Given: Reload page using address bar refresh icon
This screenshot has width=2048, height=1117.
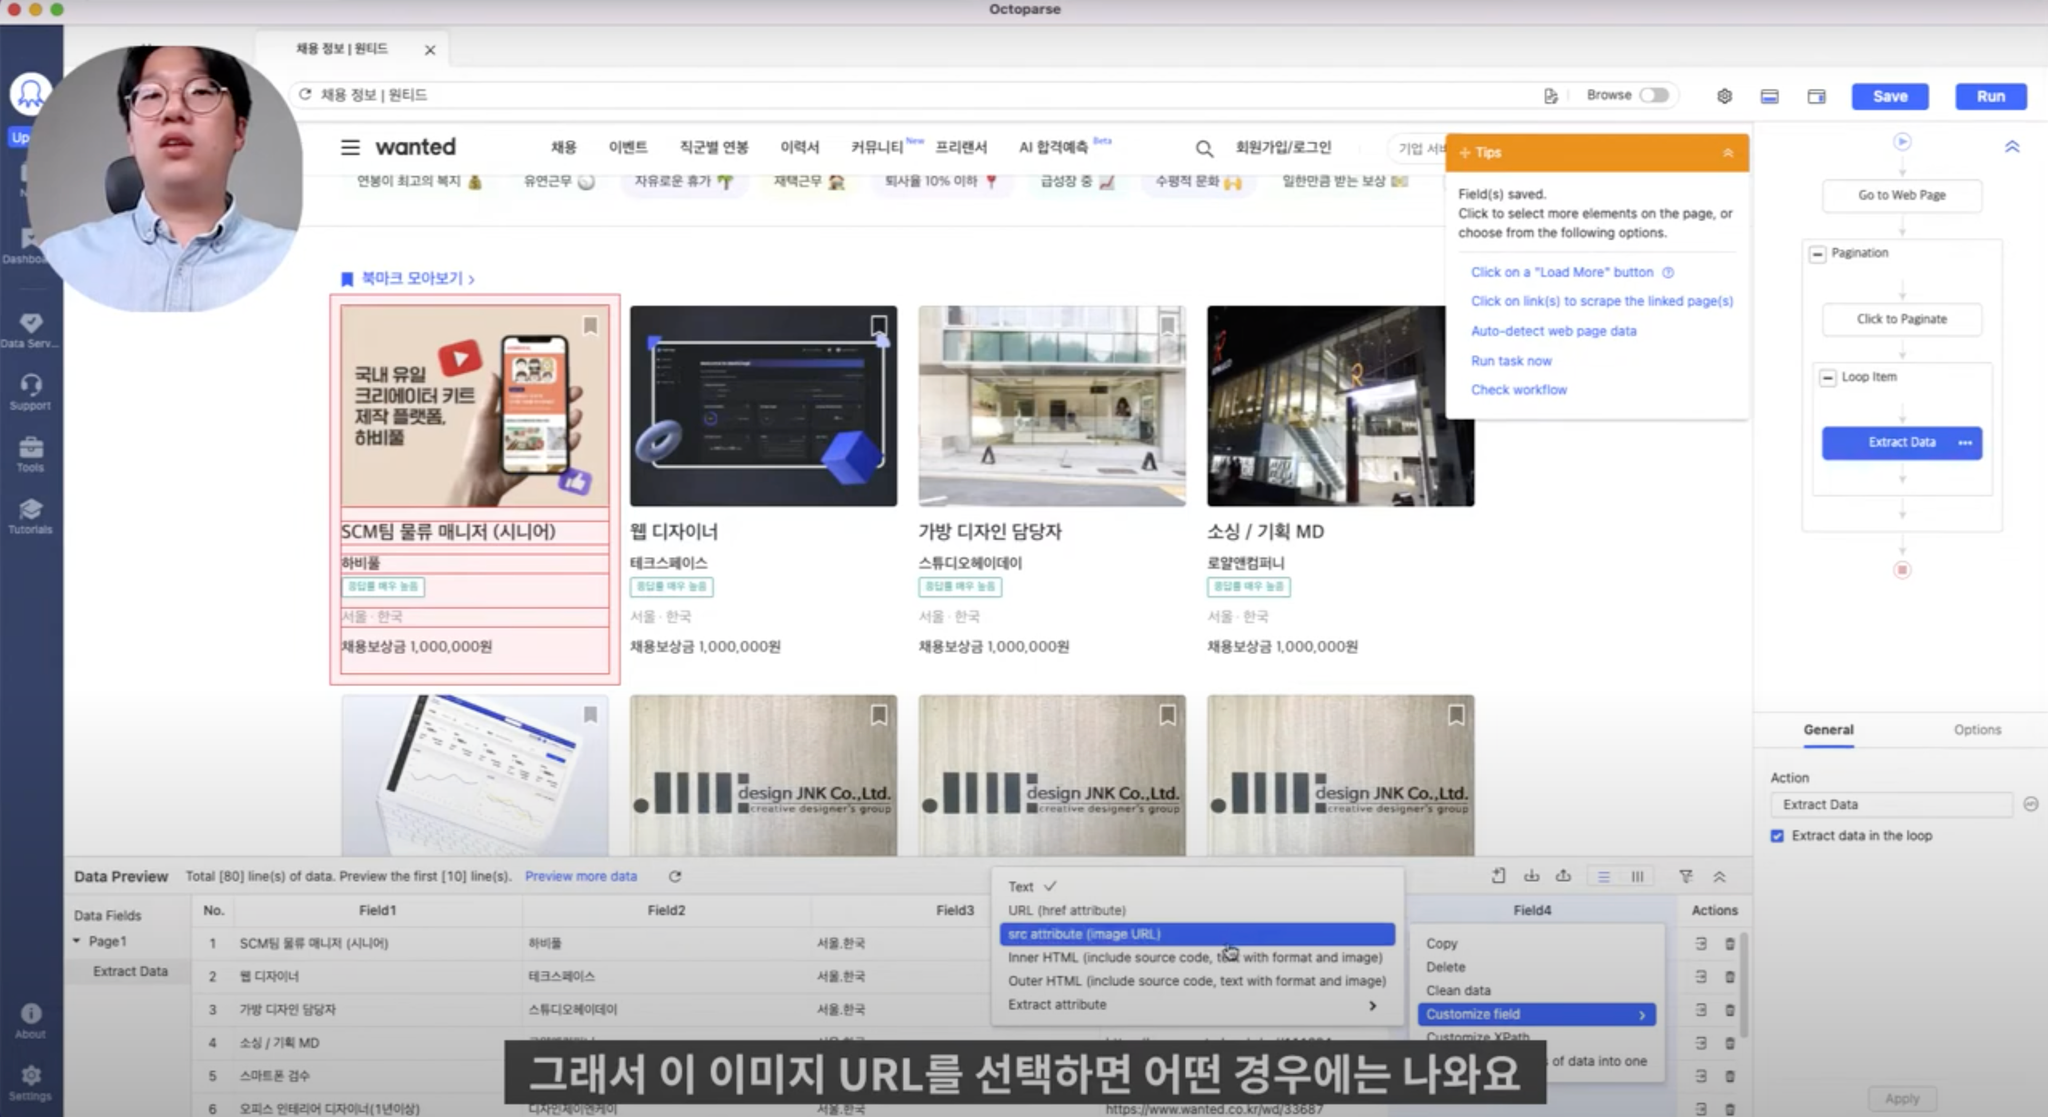Looking at the screenshot, I should pos(305,94).
